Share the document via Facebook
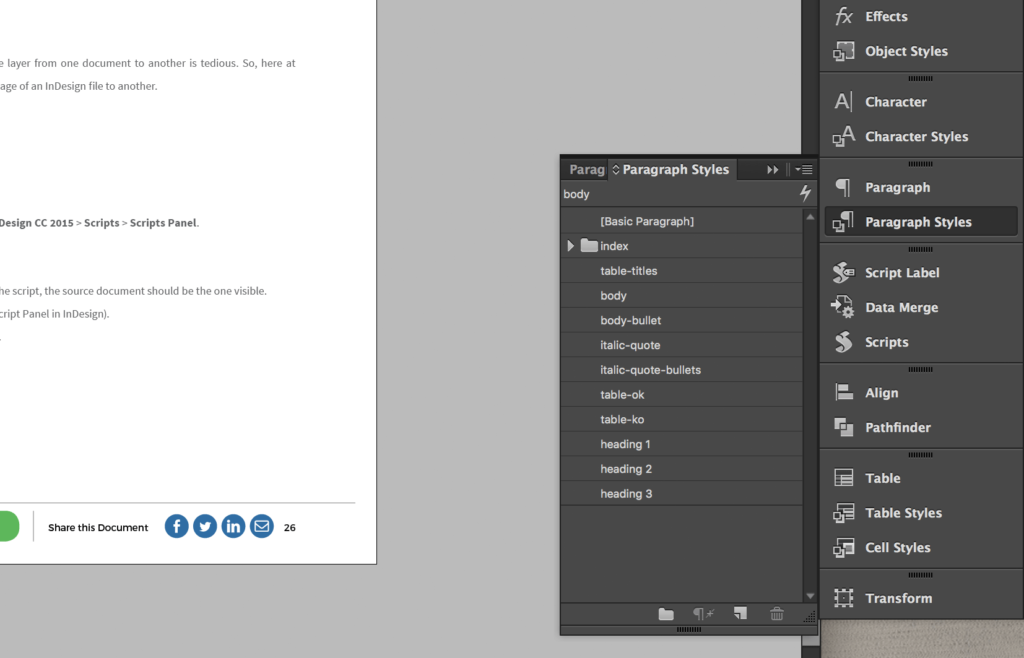 pyautogui.click(x=176, y=526)
